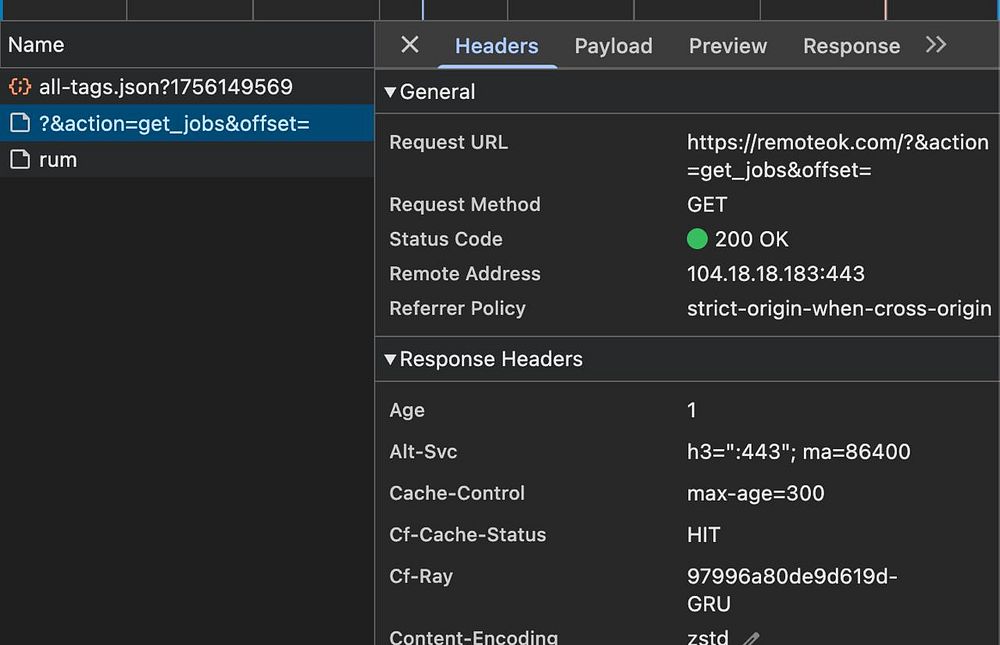The height and width of the screenshot is (645, 1000).
Task: Select the all-tags.json request
Action: tap(165, 87)
